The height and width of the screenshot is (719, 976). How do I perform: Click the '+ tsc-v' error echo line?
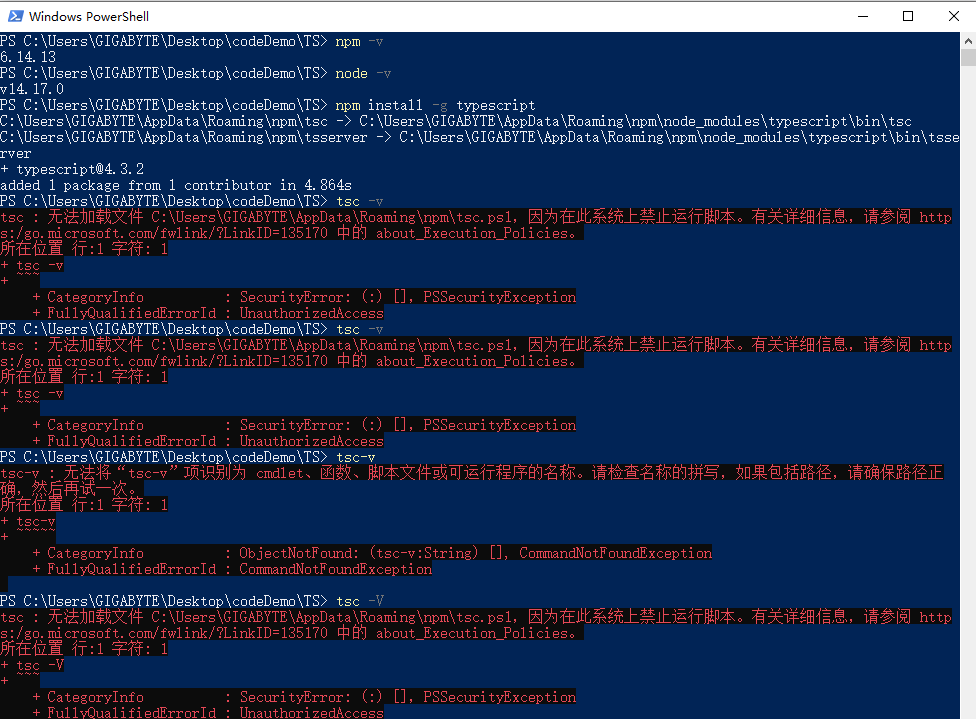click(x=28, y=522)
